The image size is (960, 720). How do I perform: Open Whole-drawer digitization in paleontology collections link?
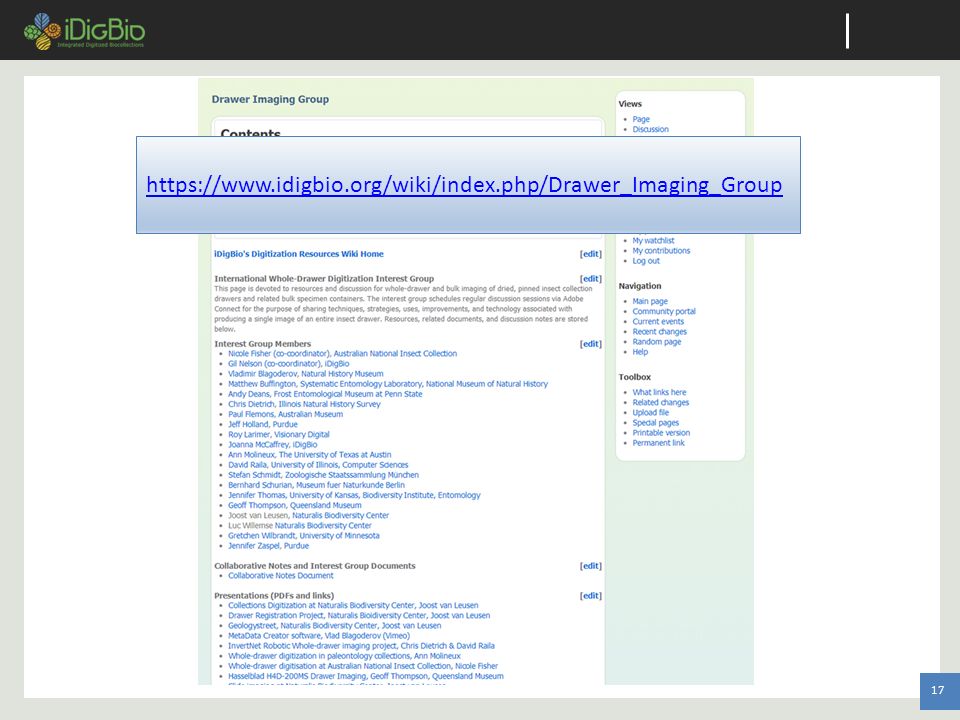point(344,656)
